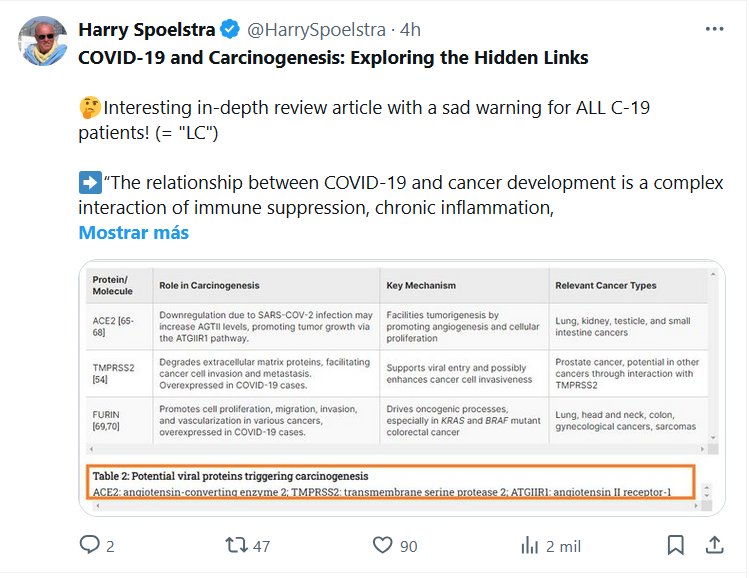Click the share upload icon
This screenshot has height=578, width=750.
(715, 545)
